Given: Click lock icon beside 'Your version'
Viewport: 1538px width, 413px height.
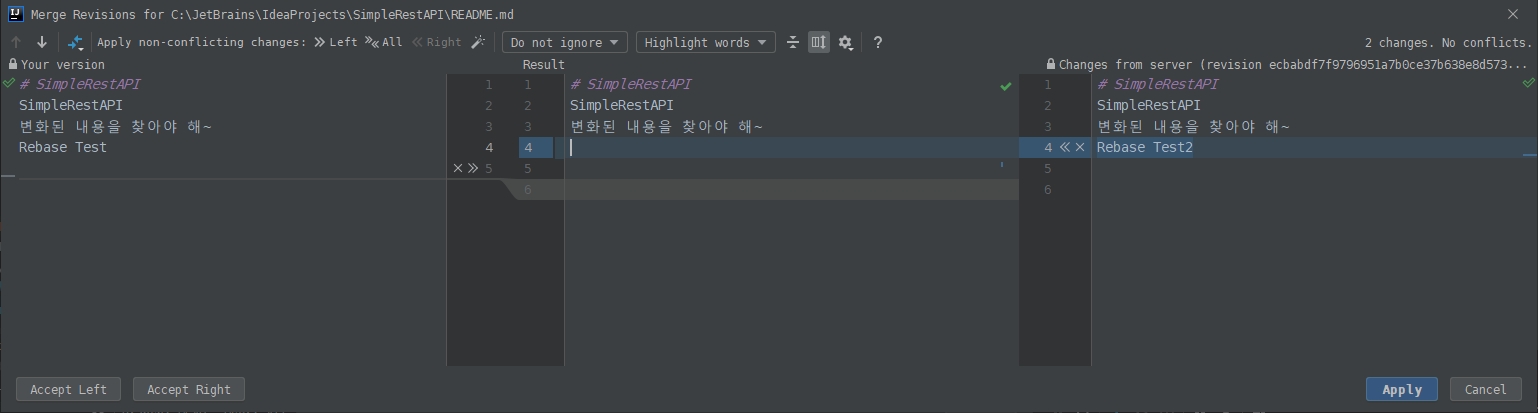Looking at the screenshot, I should pyautogui.click(x=13, y=64).
